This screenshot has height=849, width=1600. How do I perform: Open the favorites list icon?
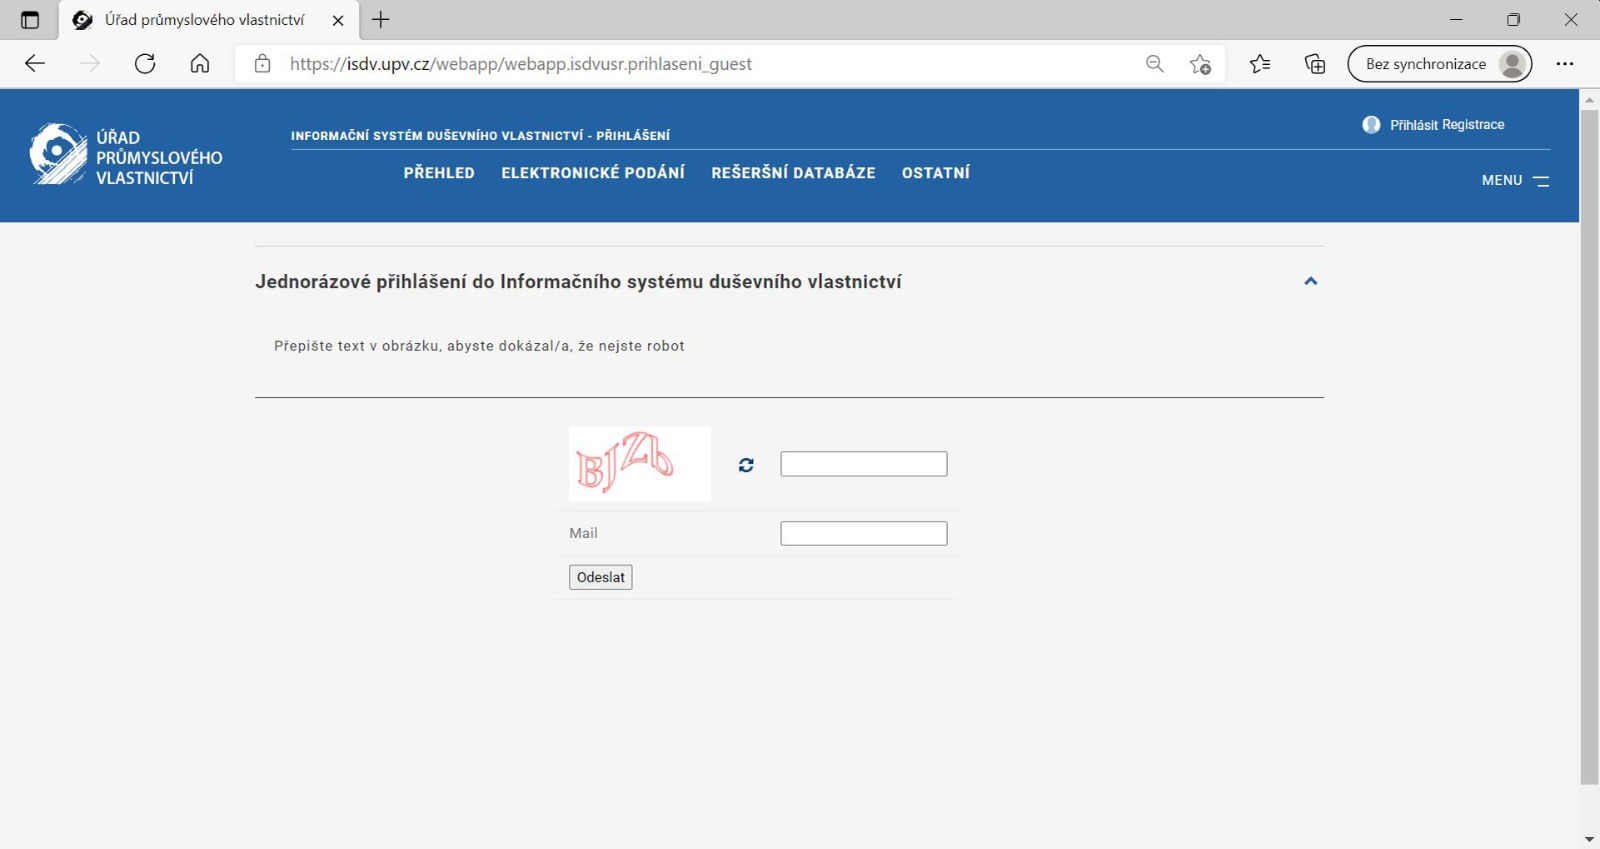point(1260,64)
